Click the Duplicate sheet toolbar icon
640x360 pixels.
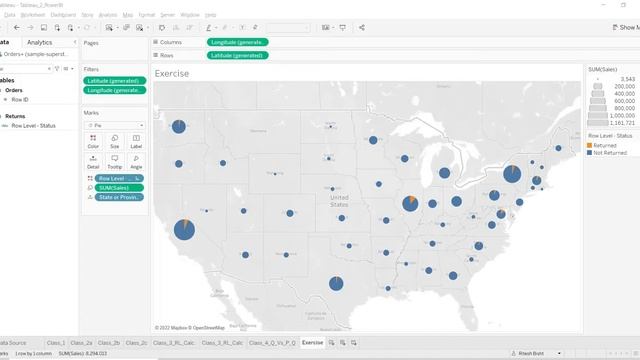pos(126,28)
